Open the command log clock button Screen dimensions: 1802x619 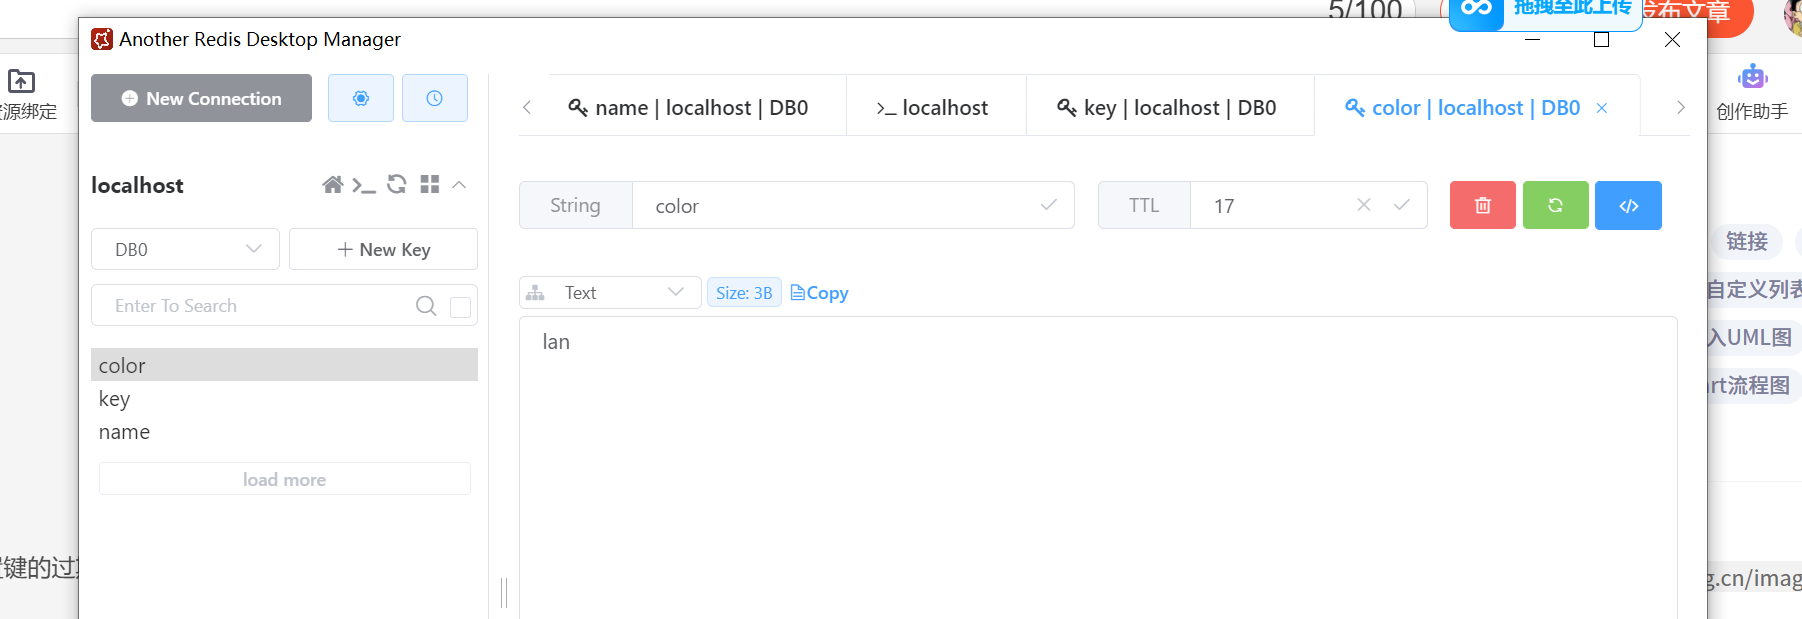click(x=435, y=98)
